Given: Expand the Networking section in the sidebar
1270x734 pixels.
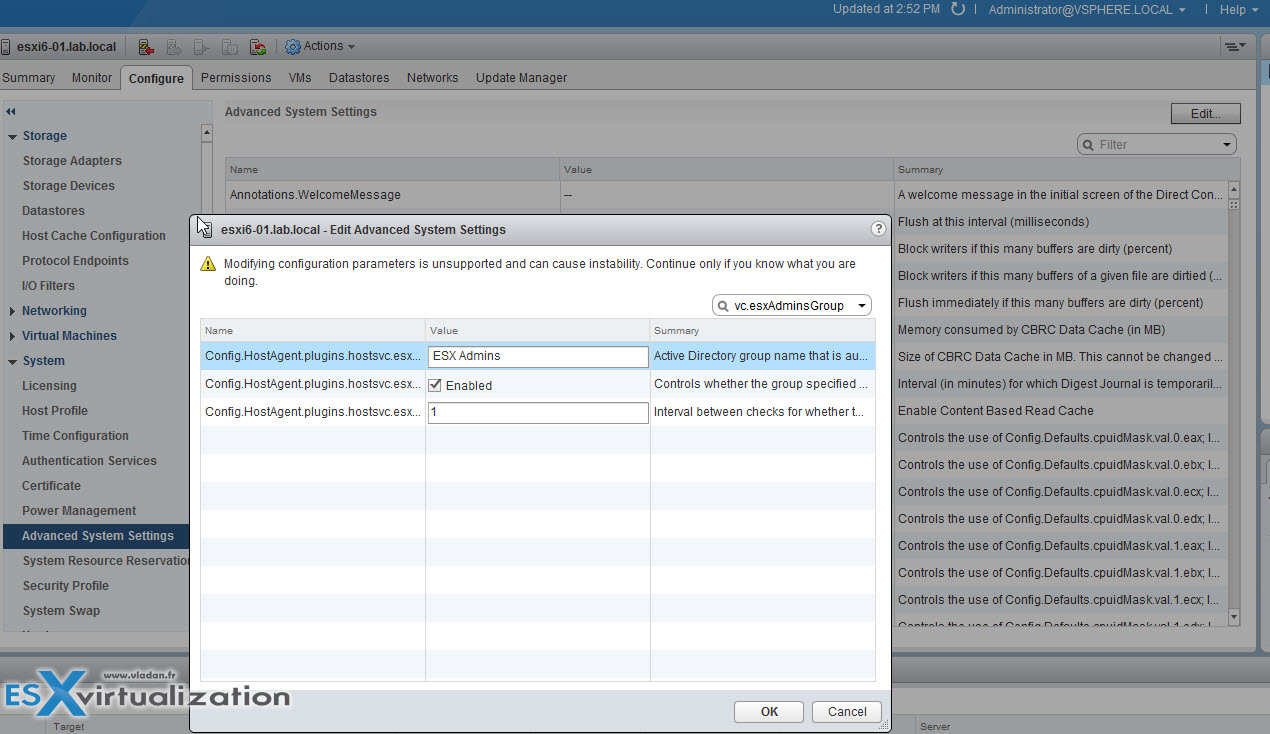Looking at the screenshot, I should (x=12, y=310).
